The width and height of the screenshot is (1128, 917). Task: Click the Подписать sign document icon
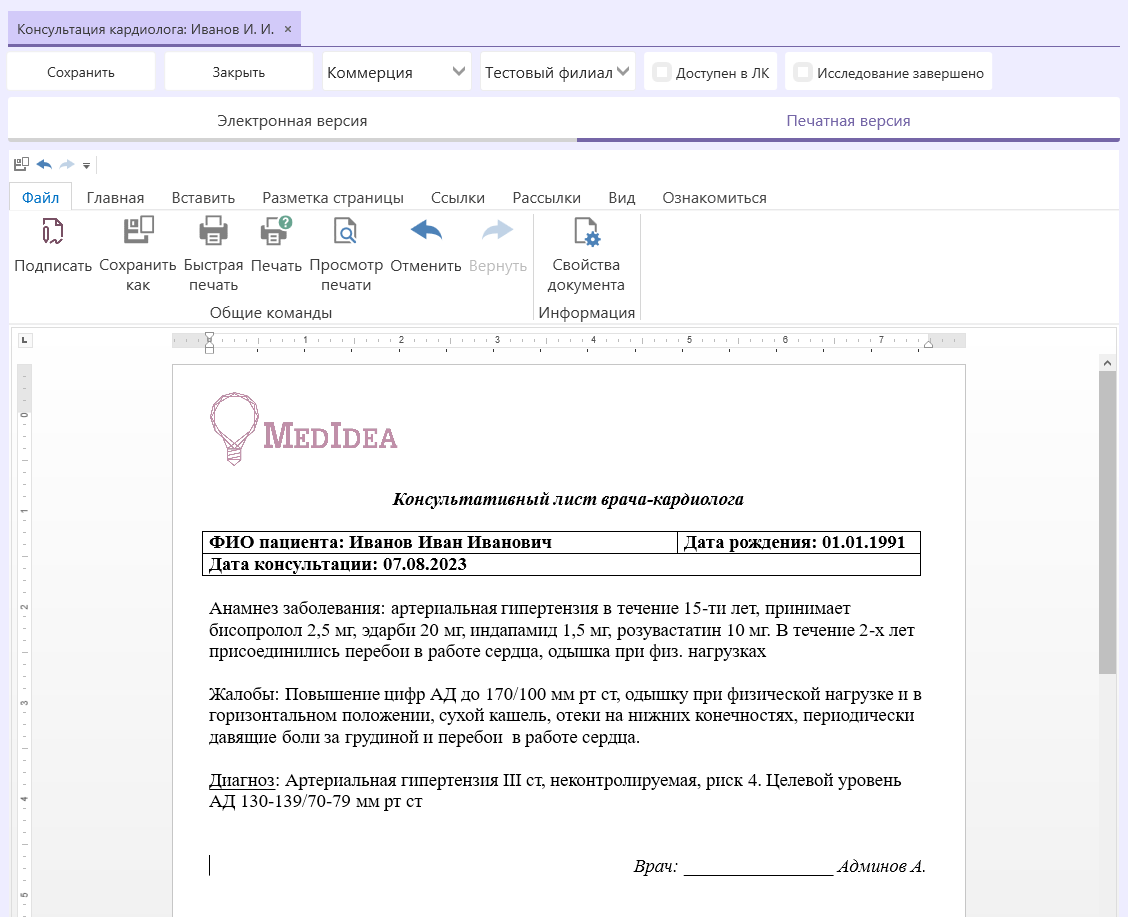pyautogui.click(x=53, y=232)
